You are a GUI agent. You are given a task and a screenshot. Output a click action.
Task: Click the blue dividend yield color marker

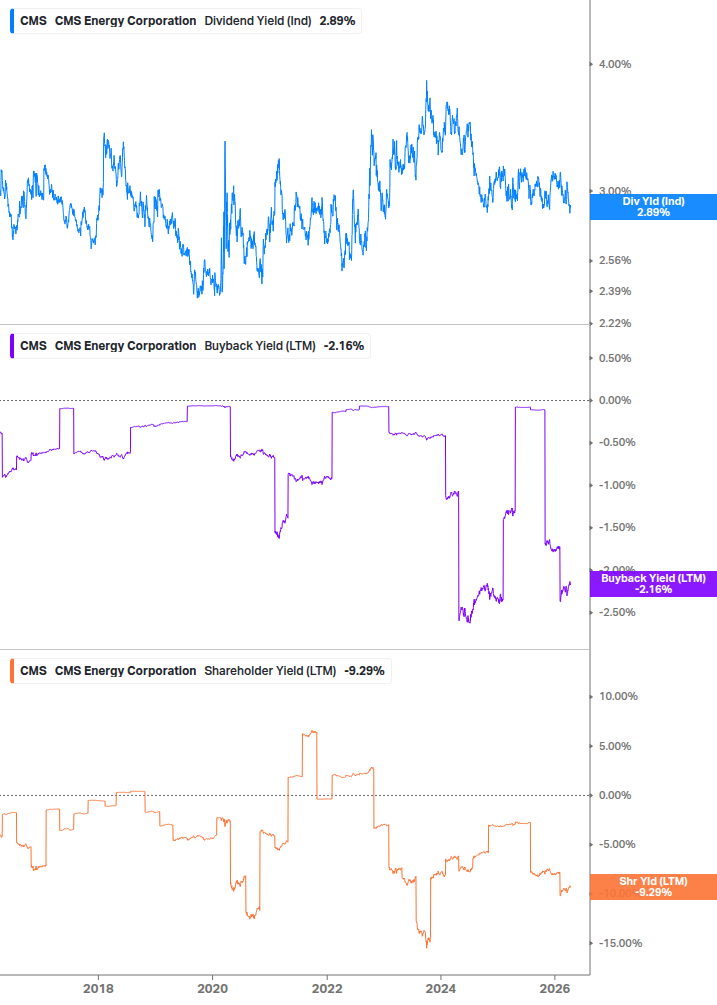(x=12, y=21)
